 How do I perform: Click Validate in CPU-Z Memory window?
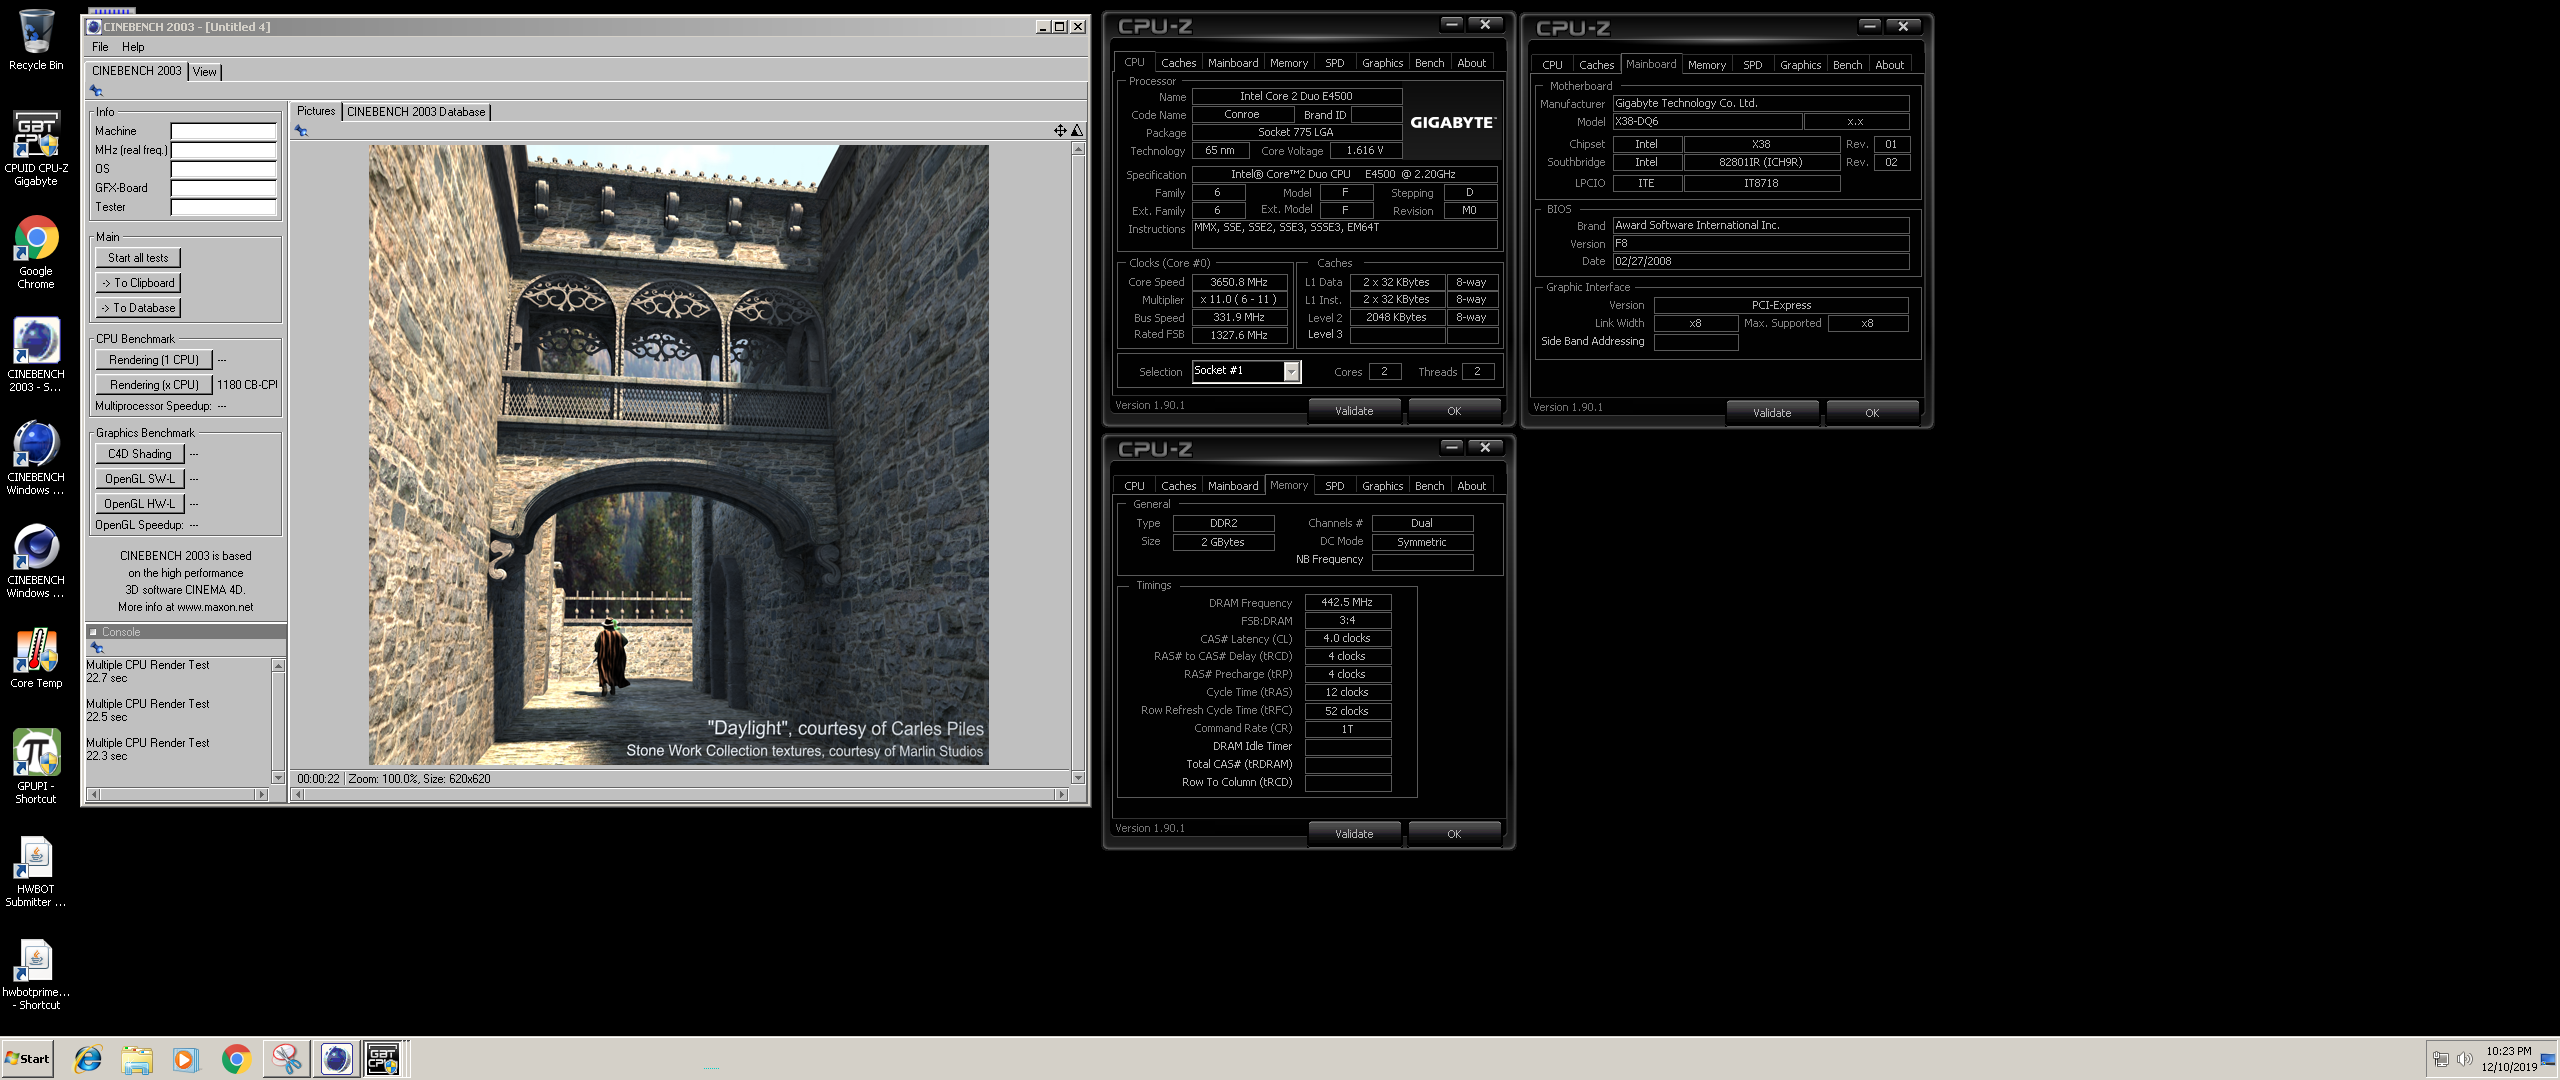(x=1354, y=834)
